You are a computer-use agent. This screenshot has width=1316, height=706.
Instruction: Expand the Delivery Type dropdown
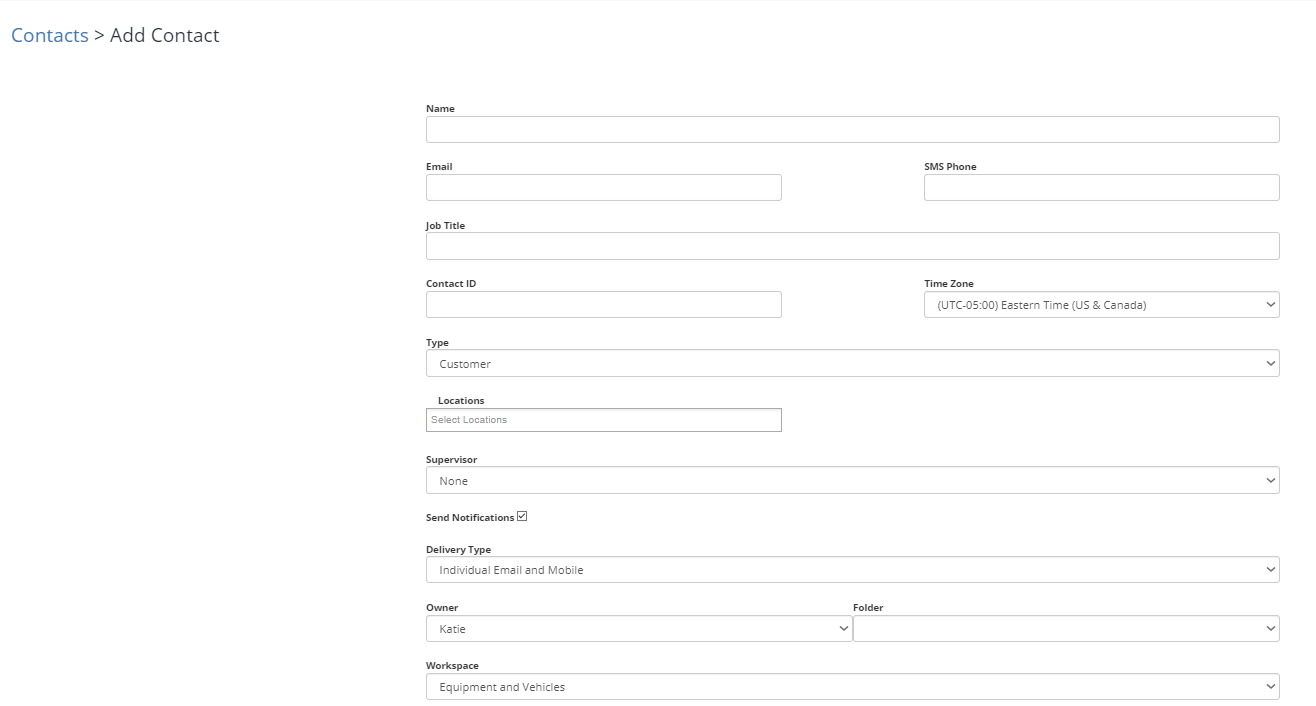tap(853, 569)
